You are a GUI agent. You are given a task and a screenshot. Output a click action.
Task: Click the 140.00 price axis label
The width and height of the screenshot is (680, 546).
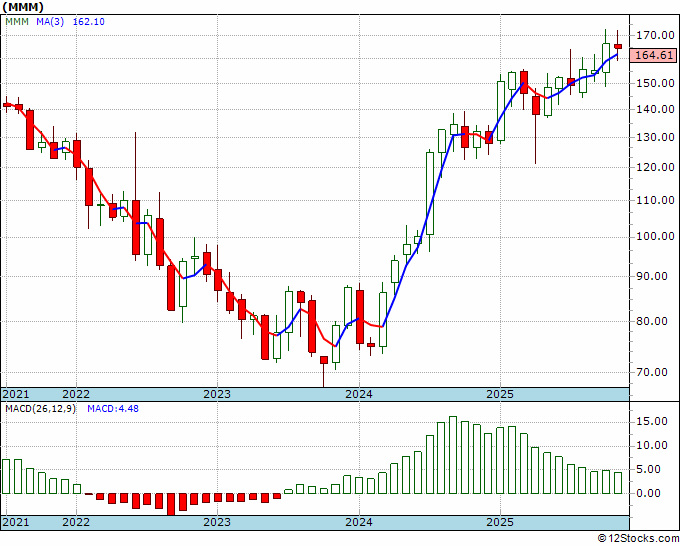point(655,109)
